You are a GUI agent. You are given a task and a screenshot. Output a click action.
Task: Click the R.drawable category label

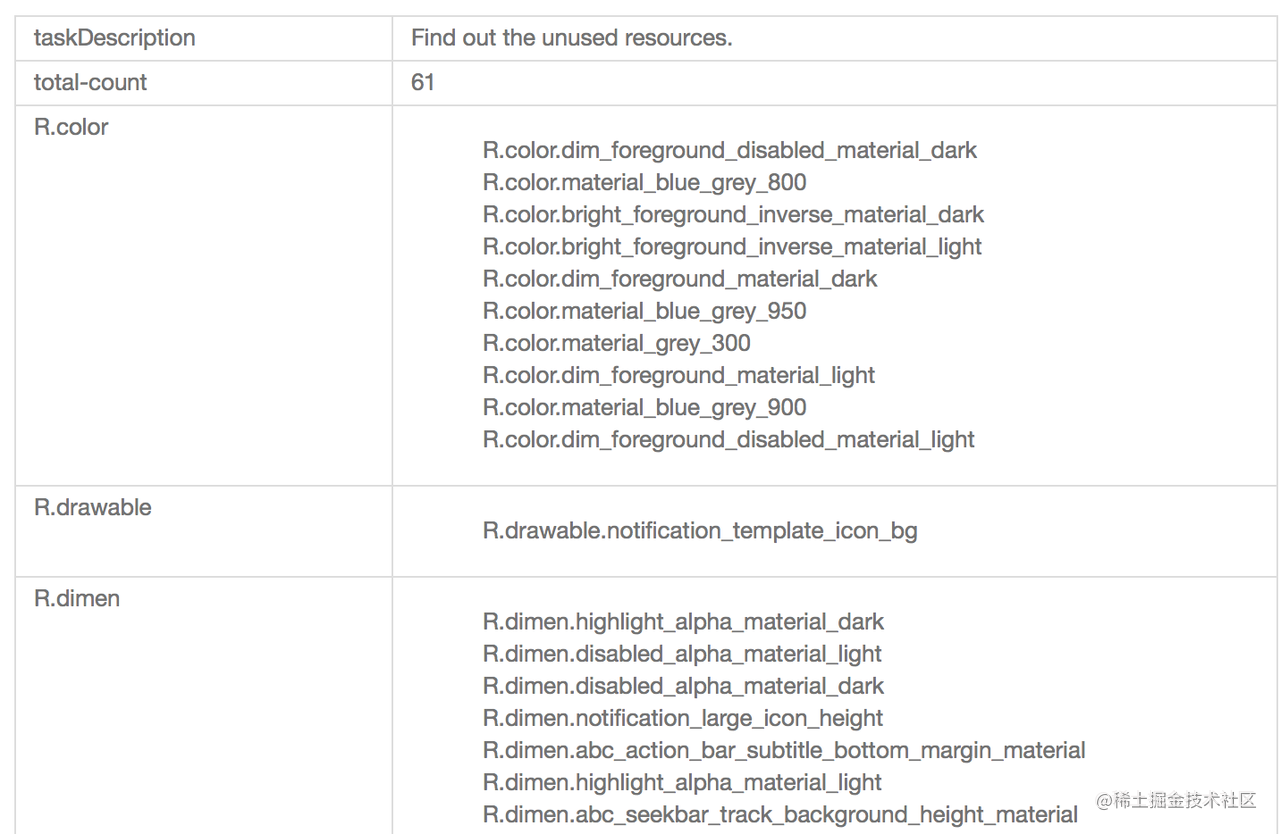(93, 507)
